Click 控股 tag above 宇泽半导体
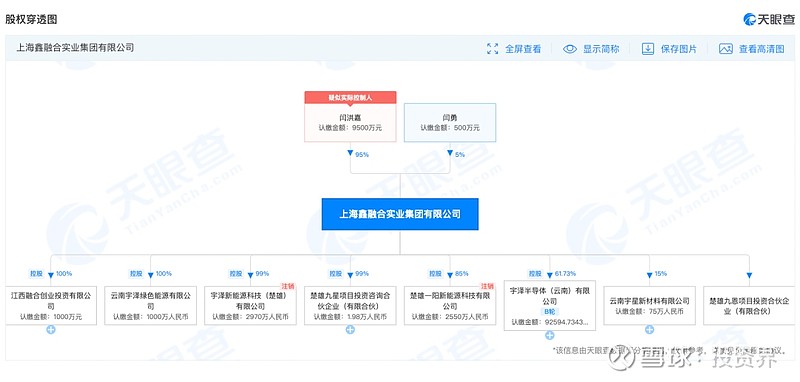The width and height of the screenshot is (800, 382). pyautogui.click(x=535, y=273)
